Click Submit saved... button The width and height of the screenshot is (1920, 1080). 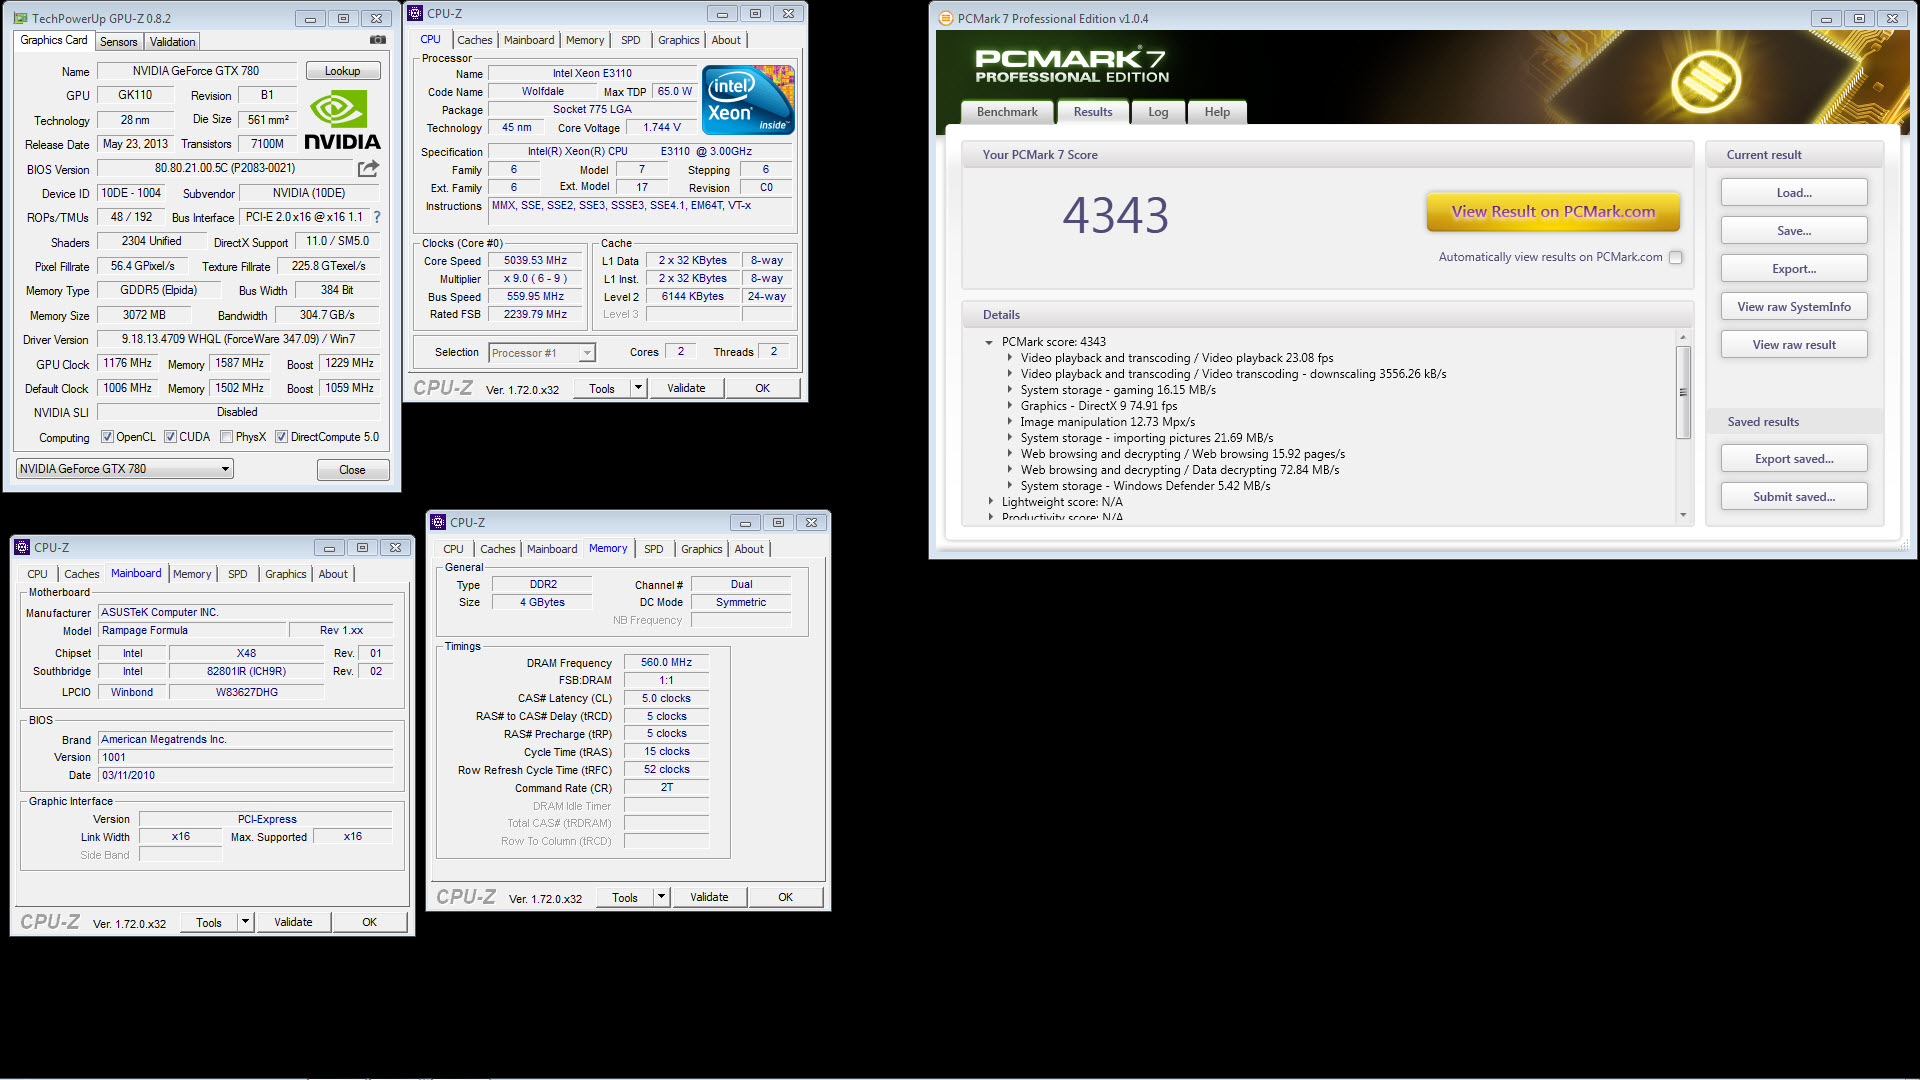click(1794, 497)
